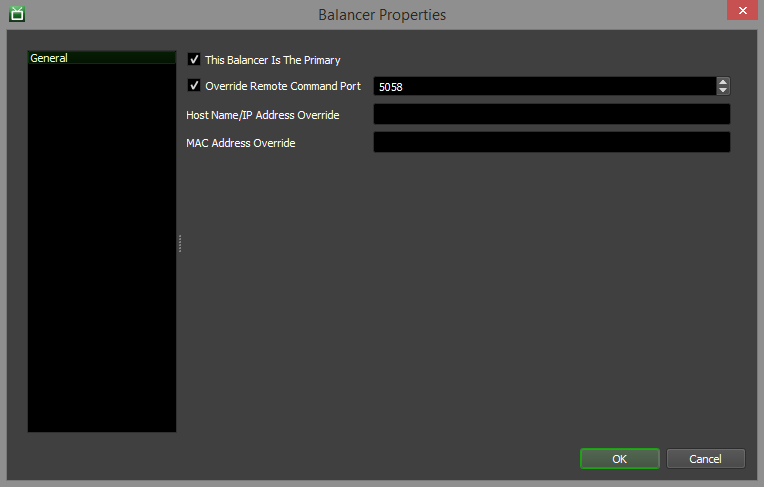764x487 pixels.
Task: Focus the Host Name/IP Address Override field
Action: tap(551, 114)
